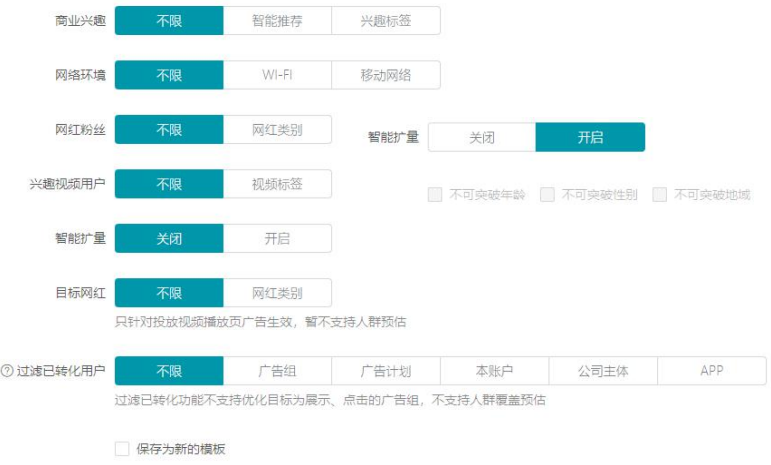Select 不限 for 网红粉丝
Viewport: 771px width, 465px height.
coord(169,130)
